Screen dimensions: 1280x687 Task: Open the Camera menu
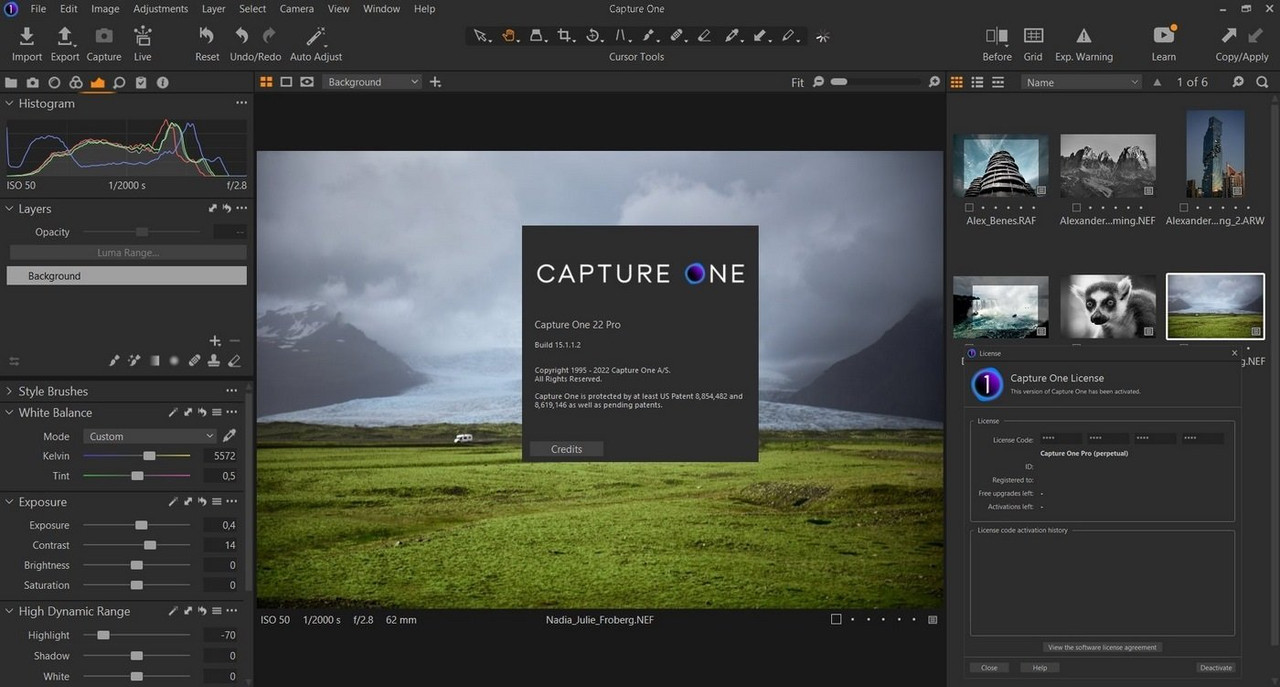pyautogui.click(x=296, y=9)
